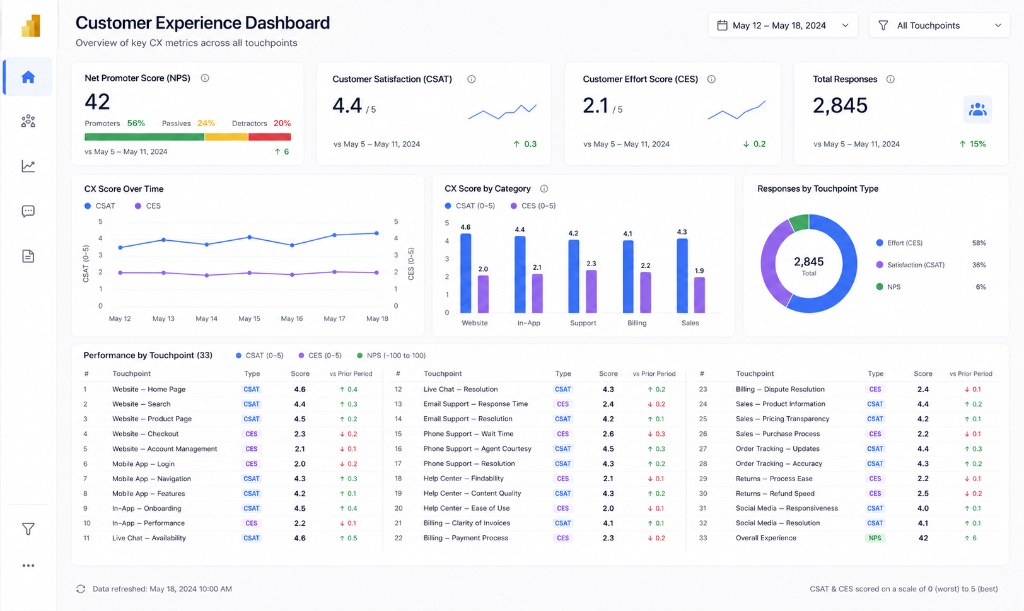Select the Returns – Refund Speed row
The image size is (1024, 611).
coord(848,494)
